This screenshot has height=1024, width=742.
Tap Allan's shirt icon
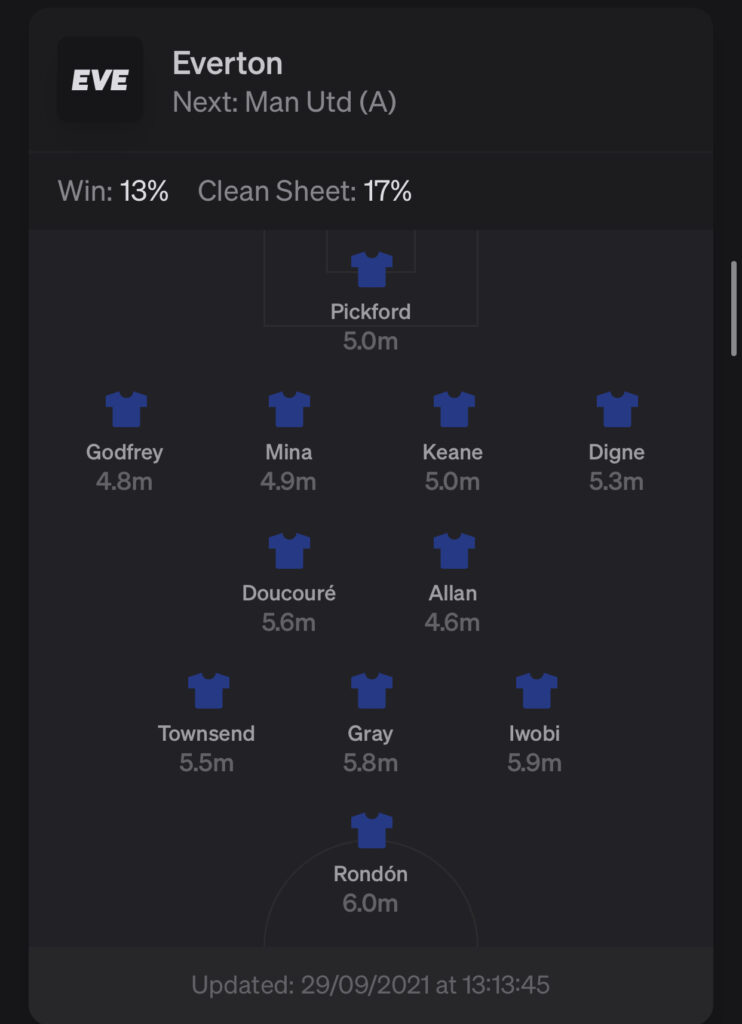pos(454,551)
